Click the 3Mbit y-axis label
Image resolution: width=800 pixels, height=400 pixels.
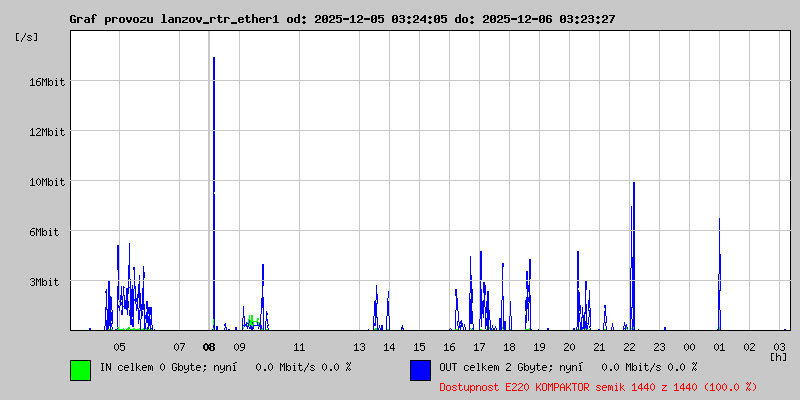(47, 282)
